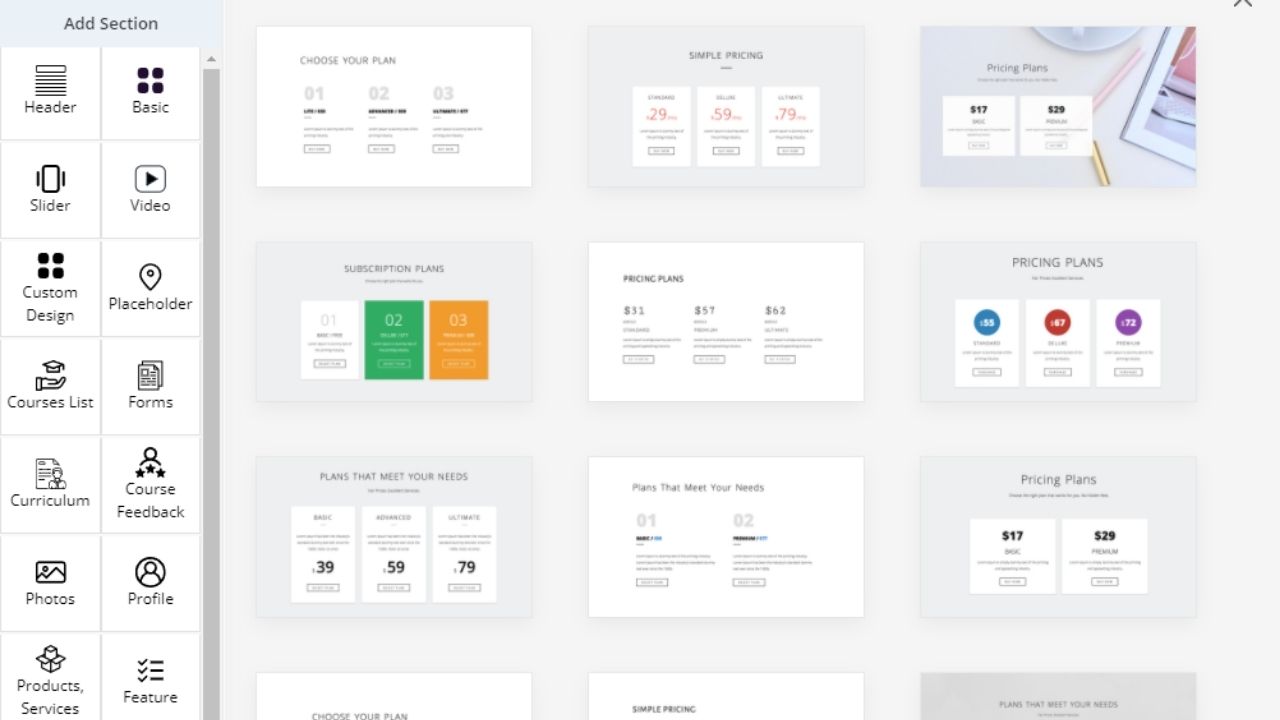The width and height of the screenshot is (1280, 720).
Task: Open the Custom Design category
Action: [x=50, y=288]
